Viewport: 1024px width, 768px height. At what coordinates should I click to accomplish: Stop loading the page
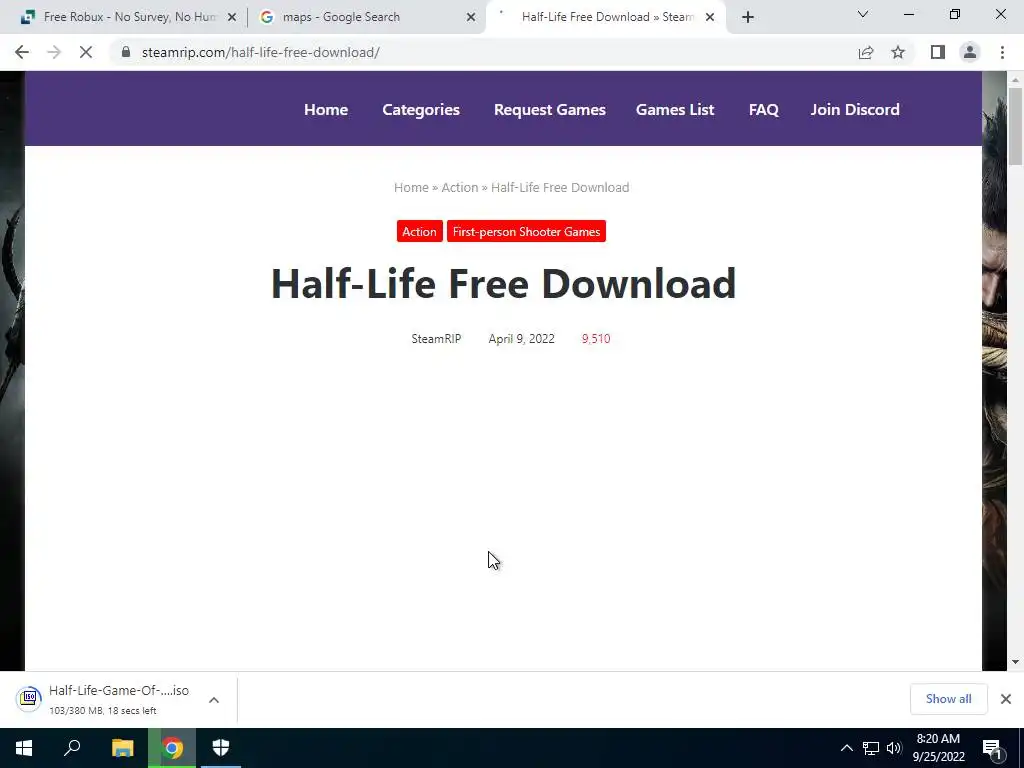[86, 52]
